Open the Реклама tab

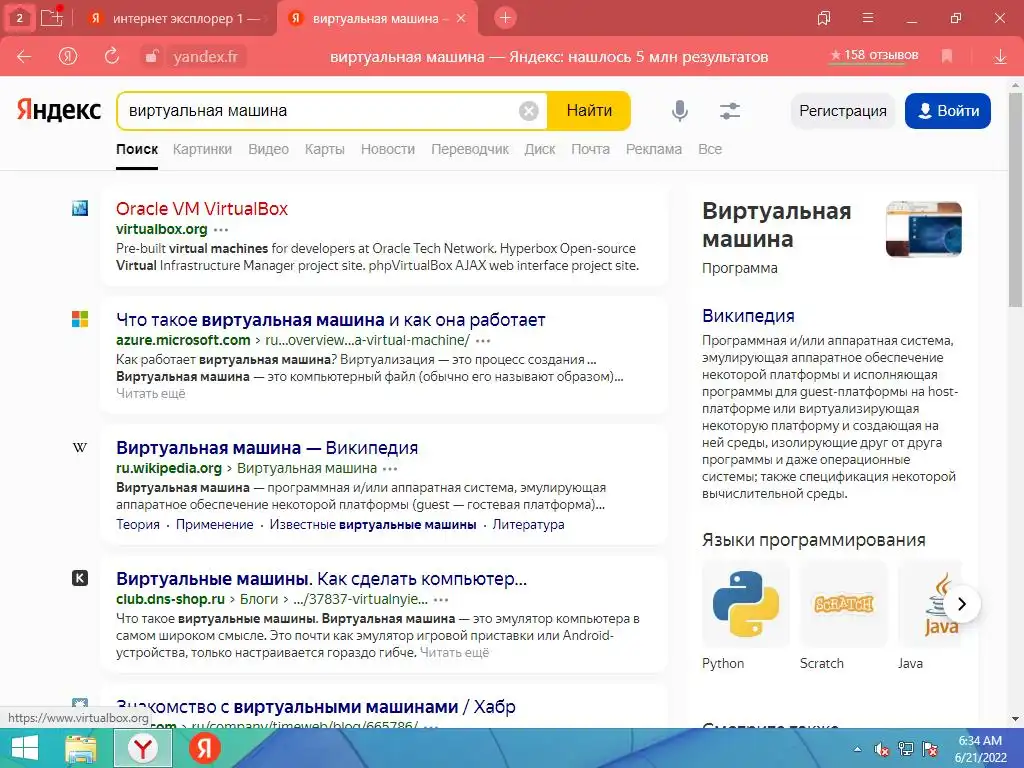[x=654, y=149]
